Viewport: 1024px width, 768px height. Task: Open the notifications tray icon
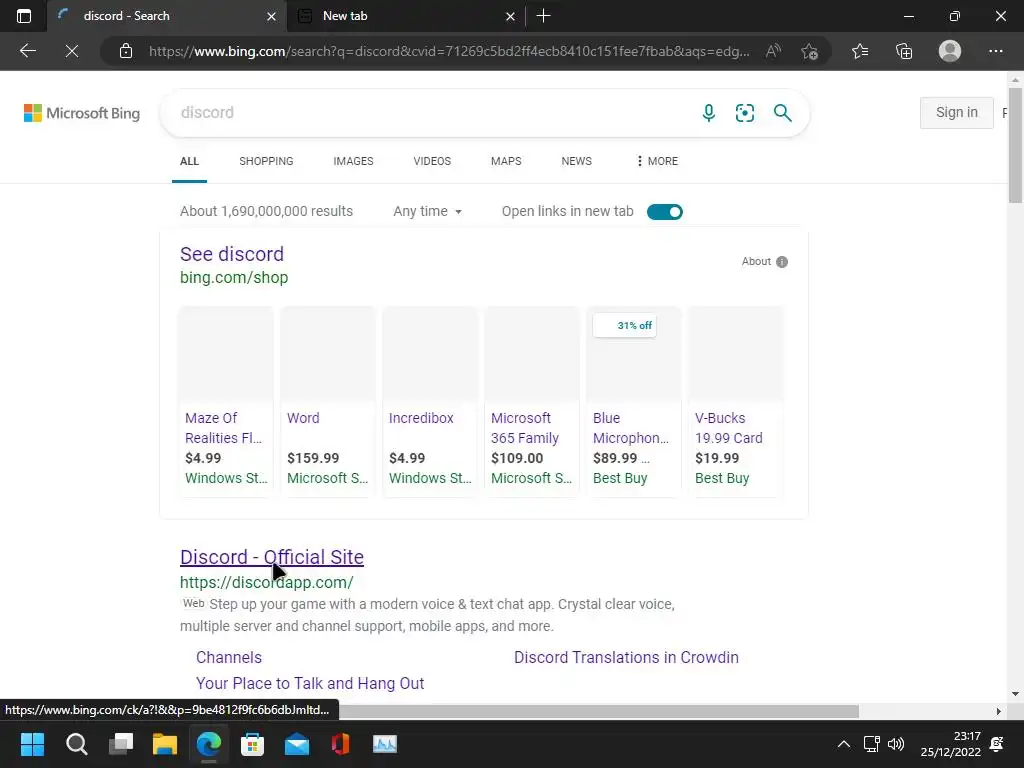coord(997,744)
